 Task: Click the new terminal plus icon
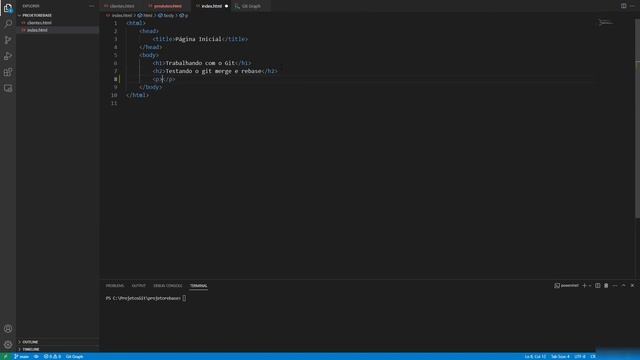pyautogui.click(x=584, y=286)
